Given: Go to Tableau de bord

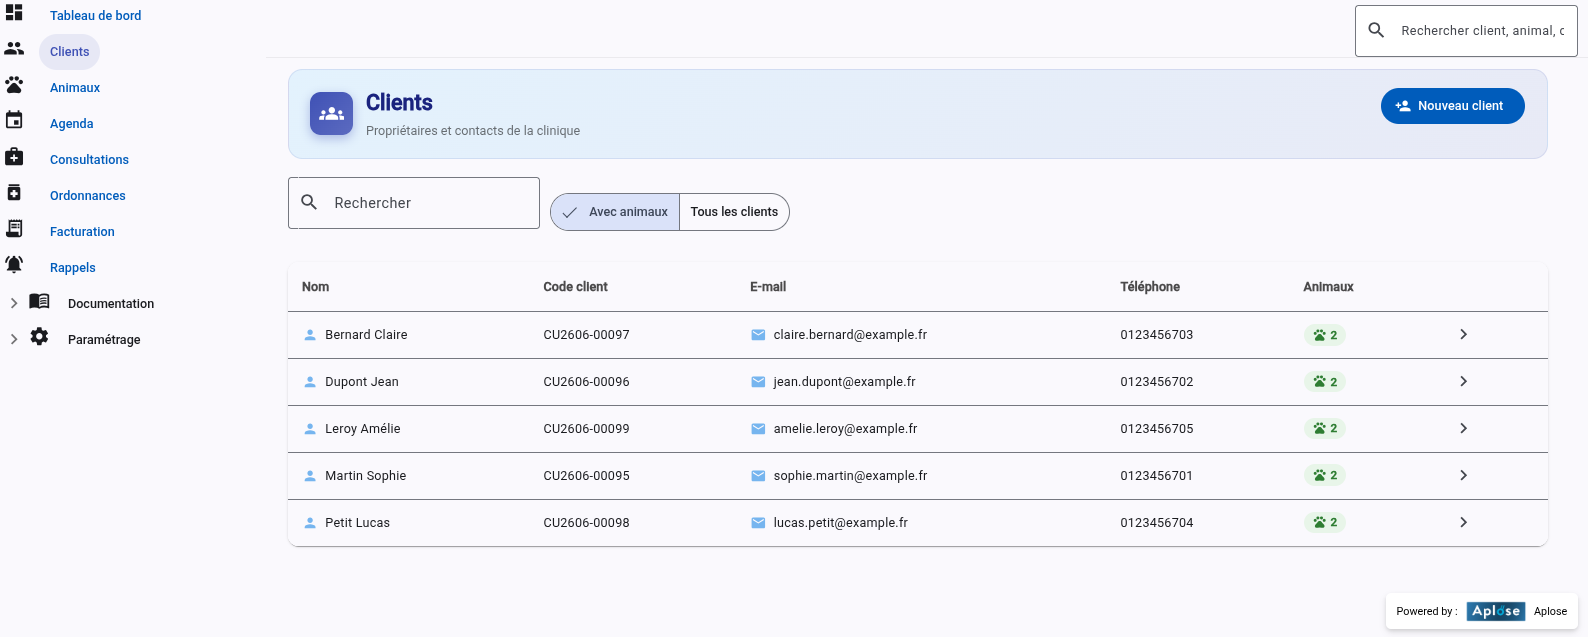Looking at the screenshot, I should [95, 16].
